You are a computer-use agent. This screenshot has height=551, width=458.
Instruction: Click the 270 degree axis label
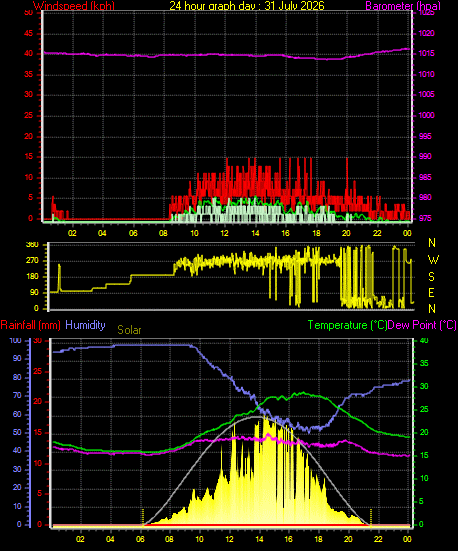click(32, 261)
